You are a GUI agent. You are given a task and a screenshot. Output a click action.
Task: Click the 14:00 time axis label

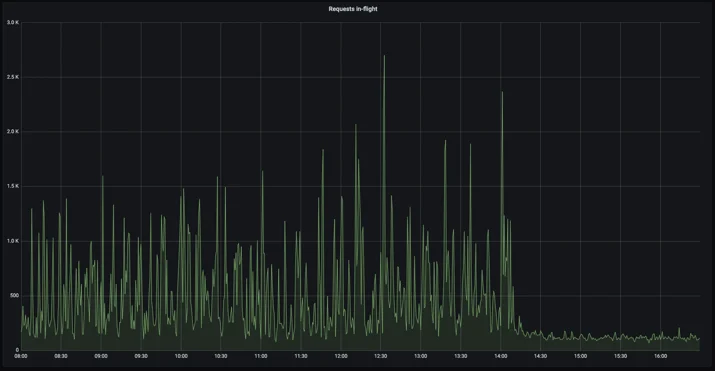click(x=501, y=356)
